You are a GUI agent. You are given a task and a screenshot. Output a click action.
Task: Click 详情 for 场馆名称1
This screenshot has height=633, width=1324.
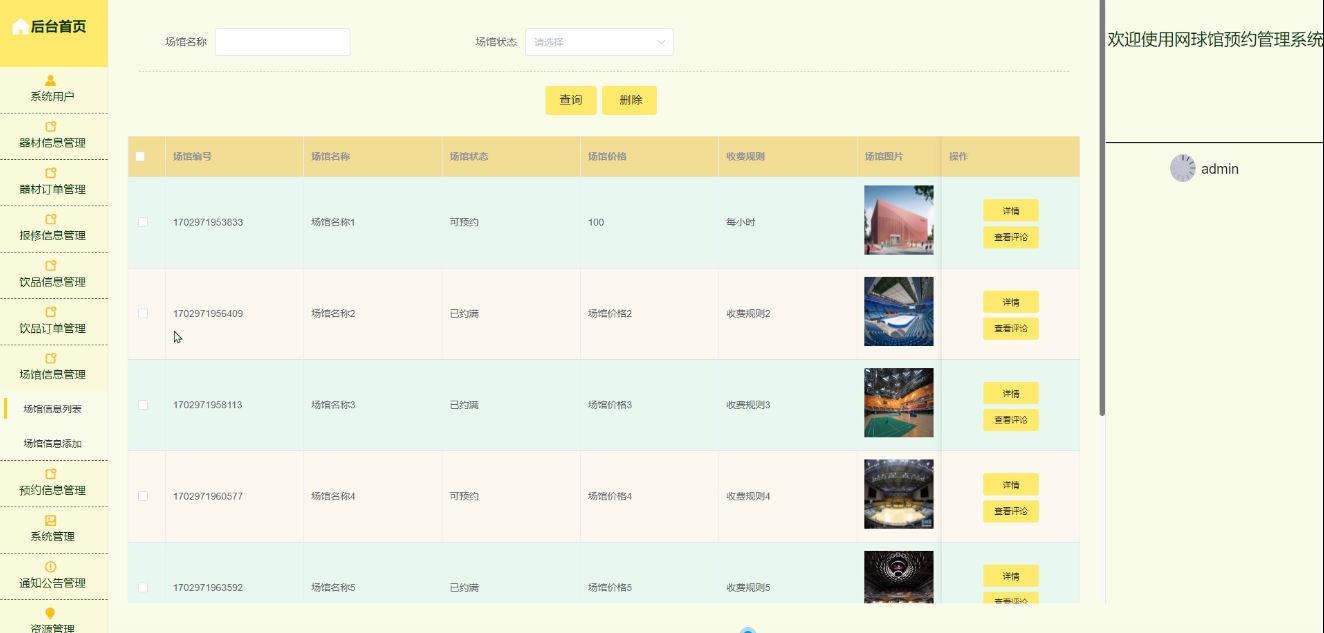(1011, 210)
